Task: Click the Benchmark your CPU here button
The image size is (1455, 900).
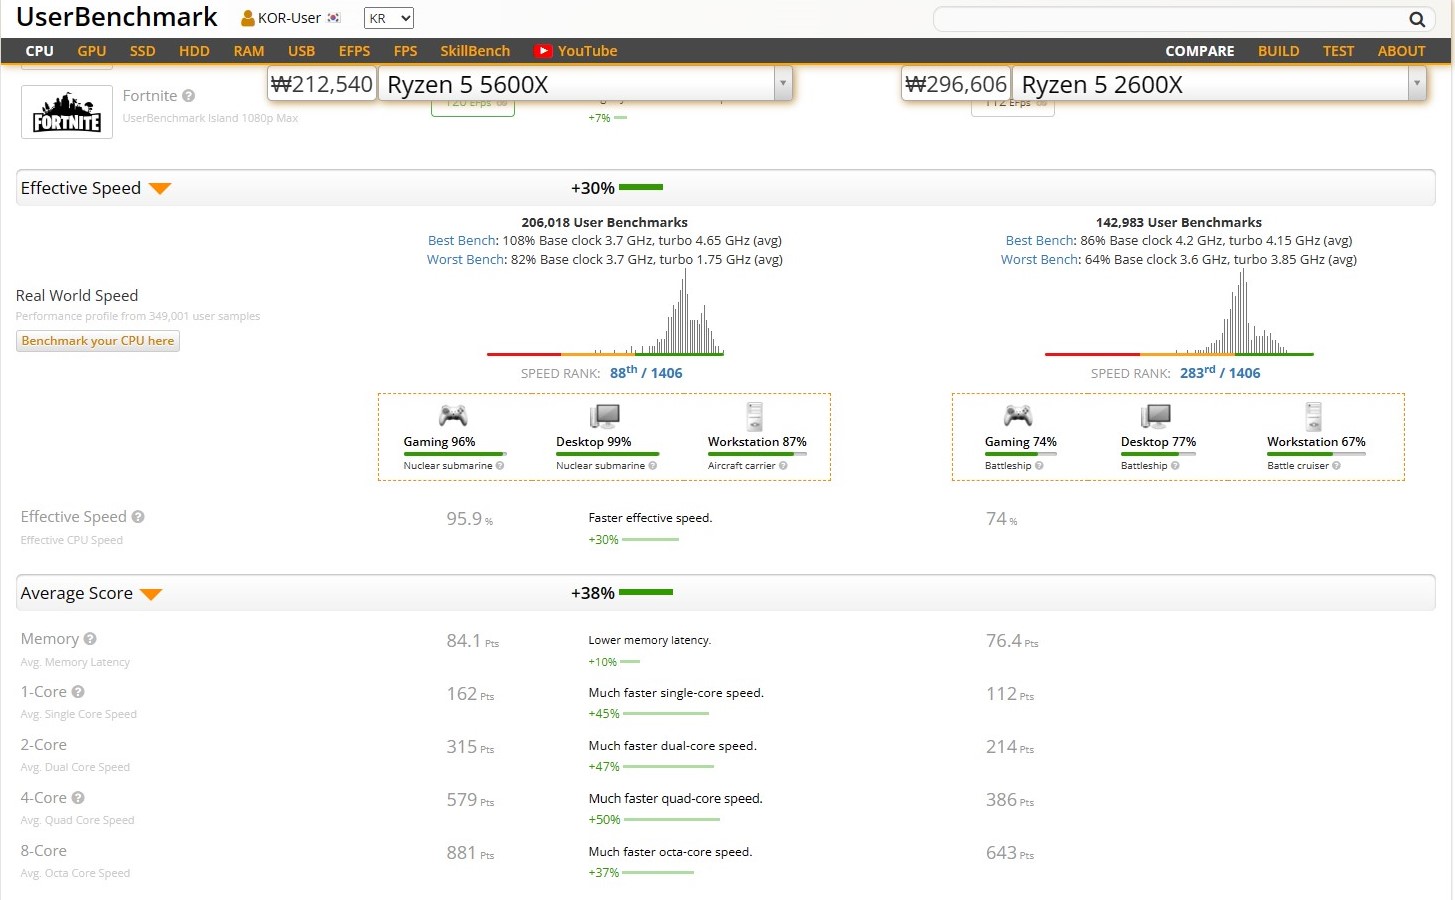Action: click(x=98, y=341)
